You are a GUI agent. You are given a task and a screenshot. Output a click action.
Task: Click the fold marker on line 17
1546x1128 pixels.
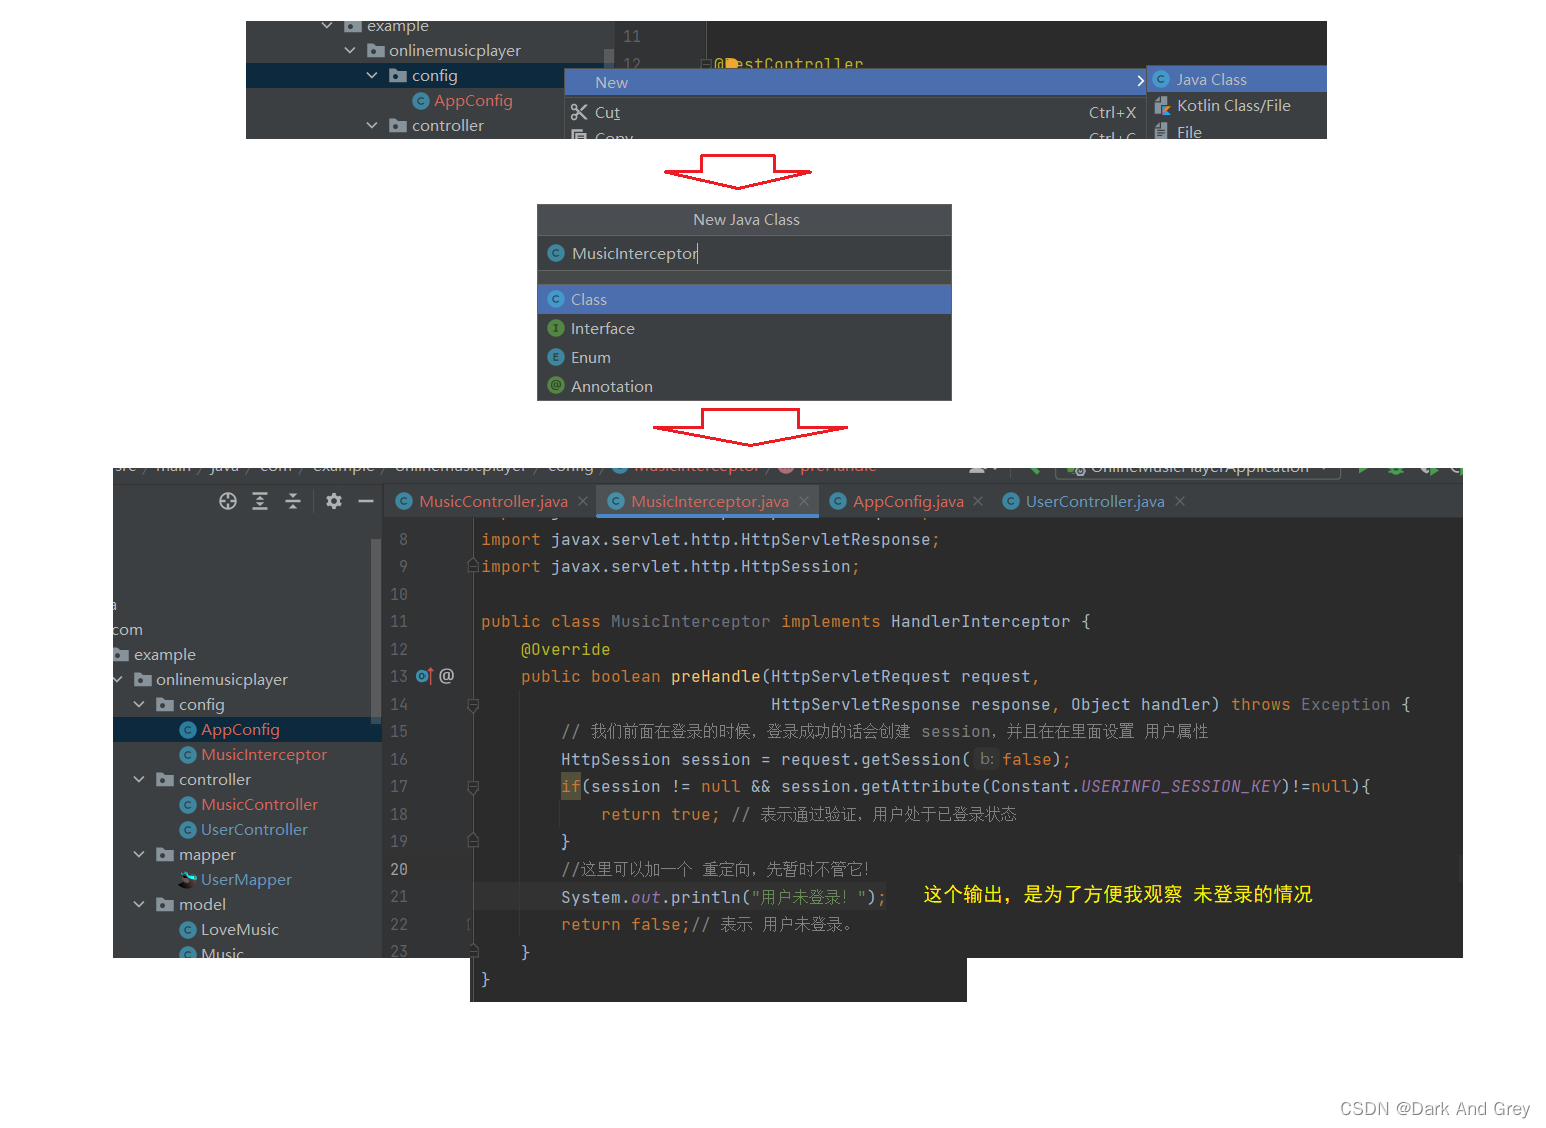tap(473, 787)
